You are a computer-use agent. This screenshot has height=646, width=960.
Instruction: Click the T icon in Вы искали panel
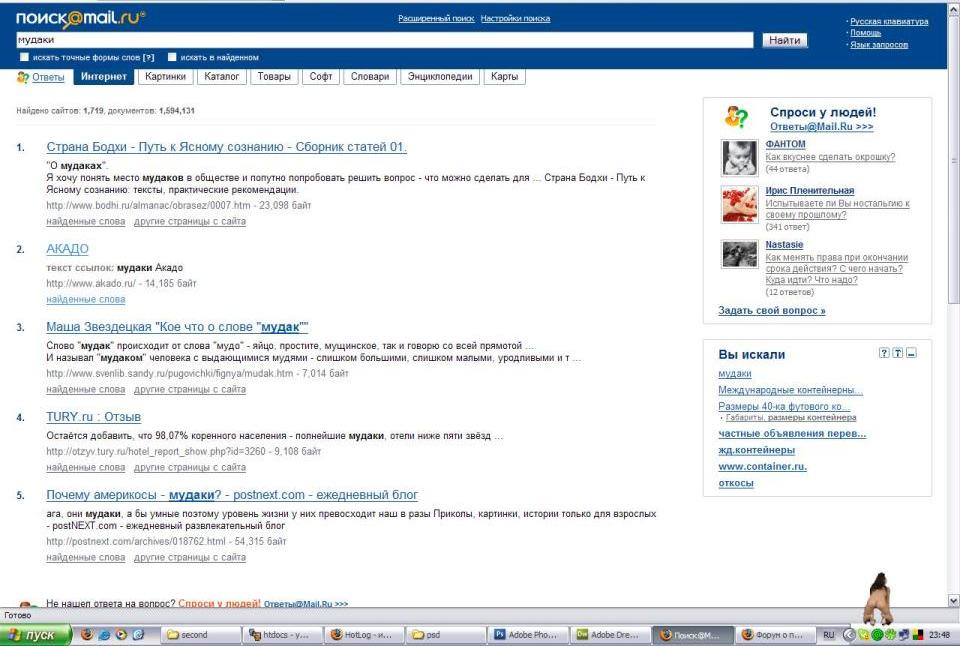pos(898,353)
